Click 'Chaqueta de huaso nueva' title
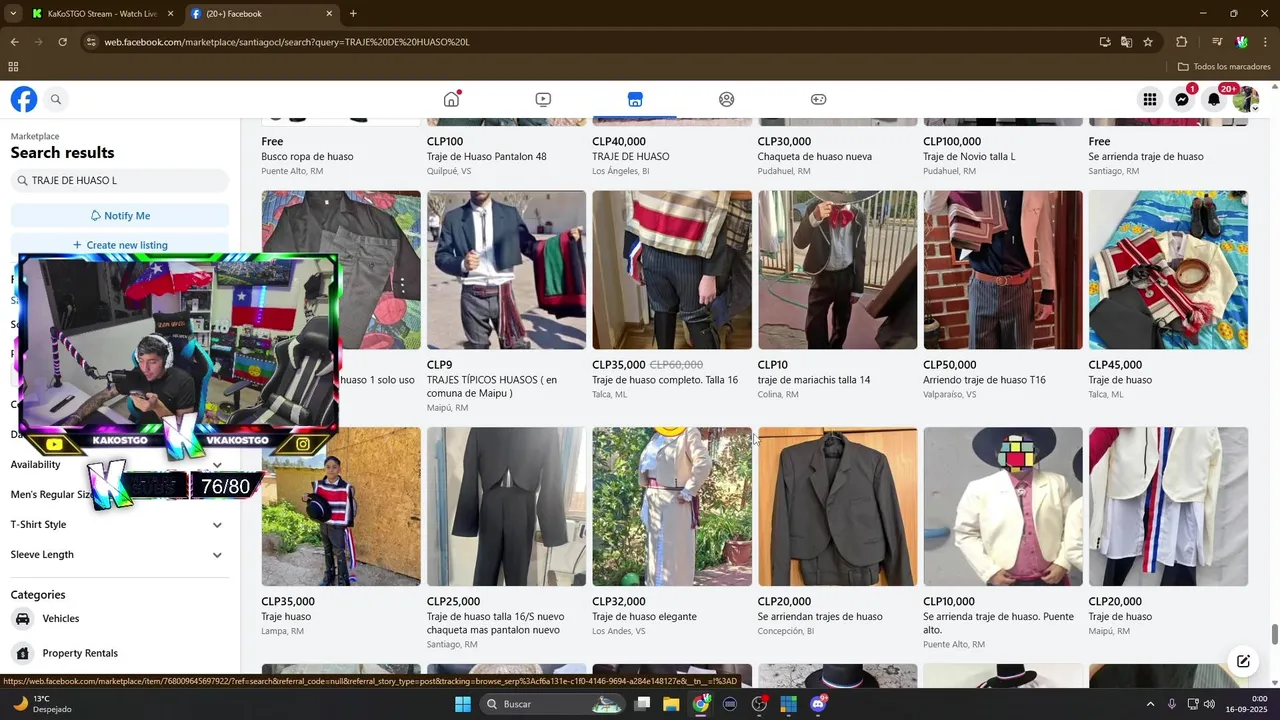The height and width of the screenshot is (720, 1280). point(815,157)
